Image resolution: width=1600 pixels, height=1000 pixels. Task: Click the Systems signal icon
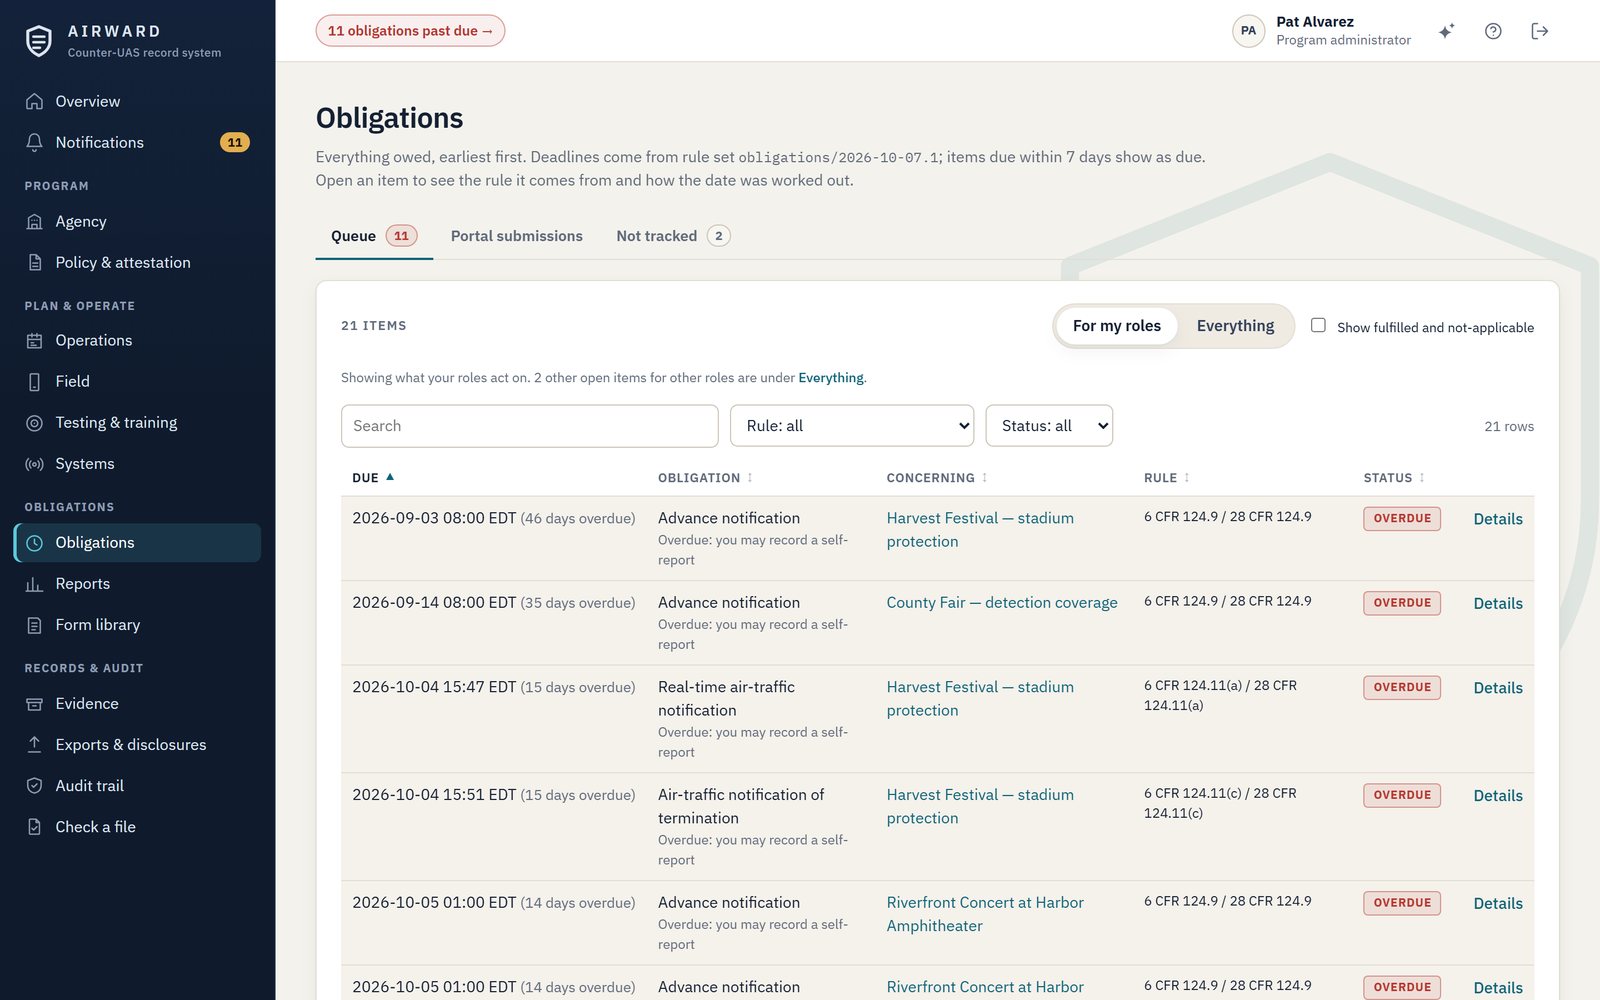tap(34, 463)
